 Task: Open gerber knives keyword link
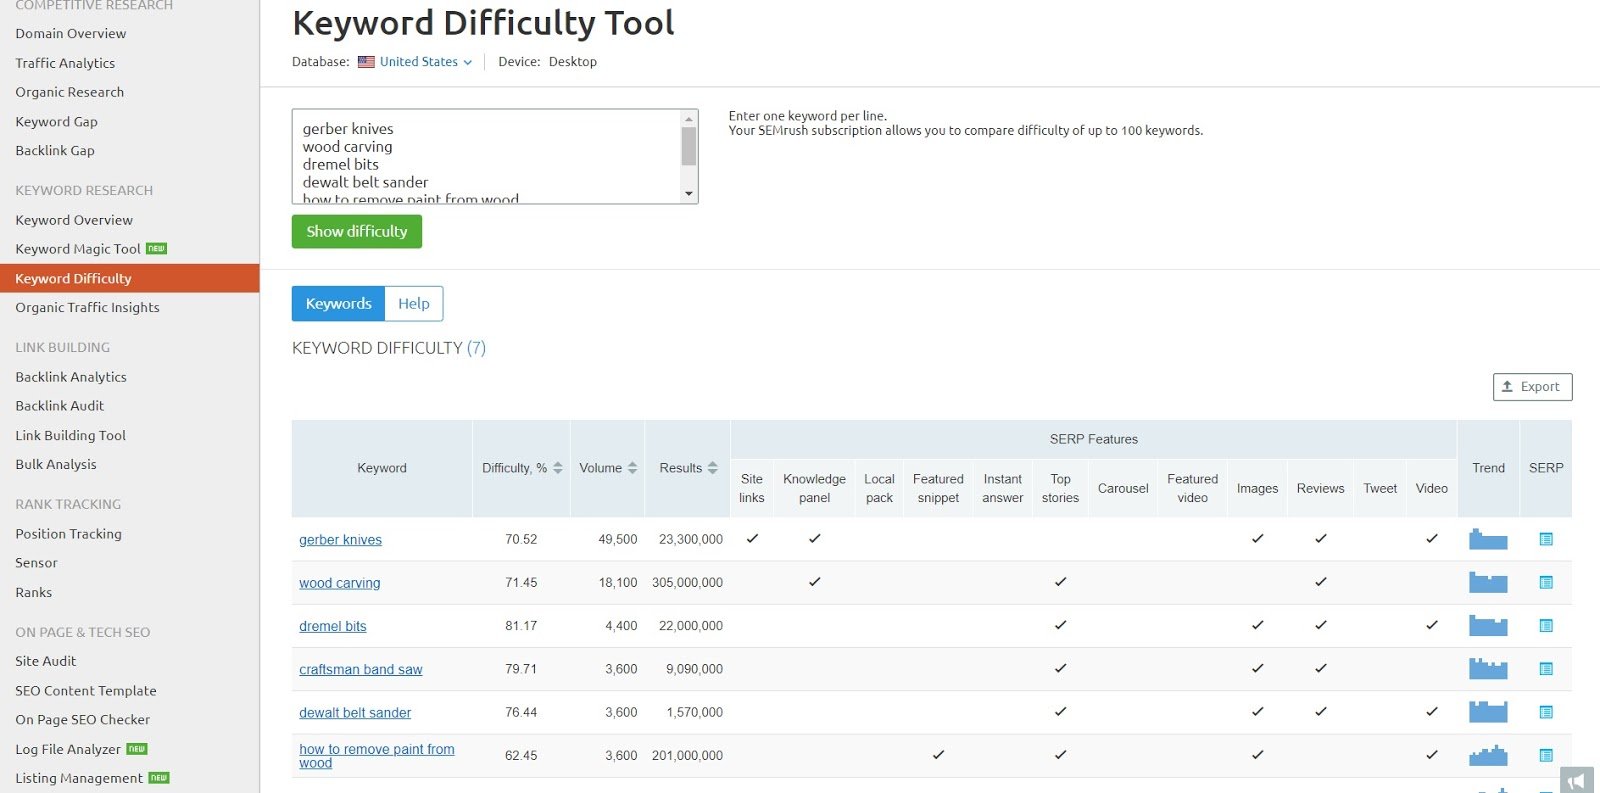[340, 540]
